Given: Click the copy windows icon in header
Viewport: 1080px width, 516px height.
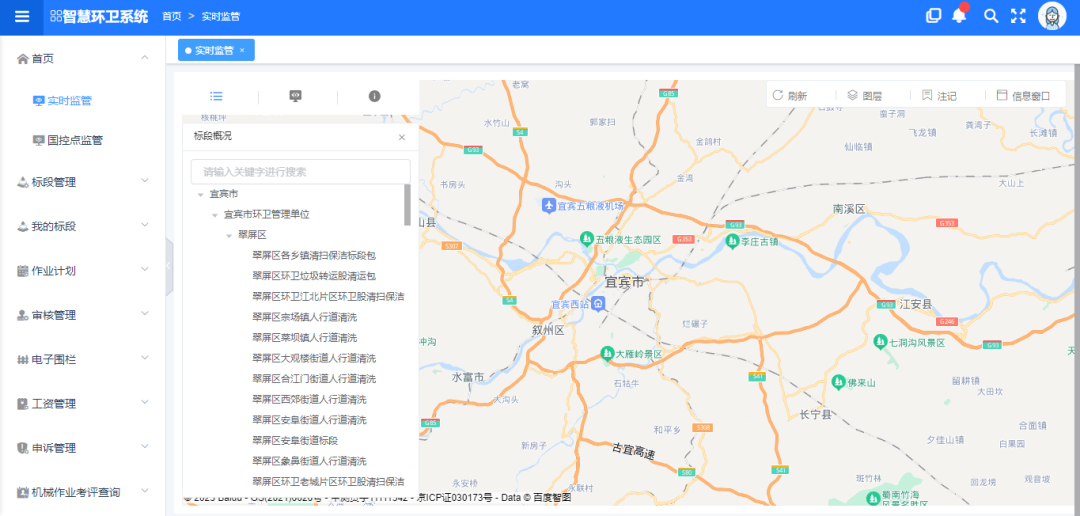Looking at the screenshot, I should click(934, 16).
